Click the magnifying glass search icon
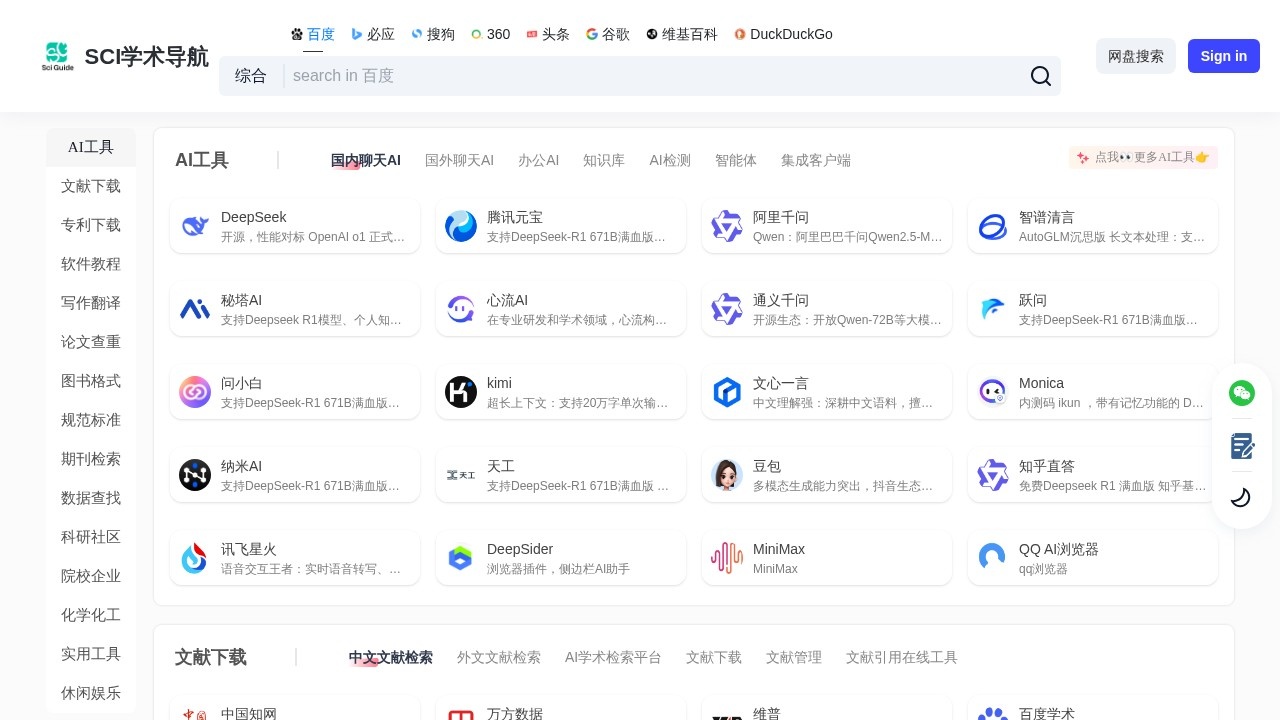Screen dimensions: 1280x720 pos(1040,76)
